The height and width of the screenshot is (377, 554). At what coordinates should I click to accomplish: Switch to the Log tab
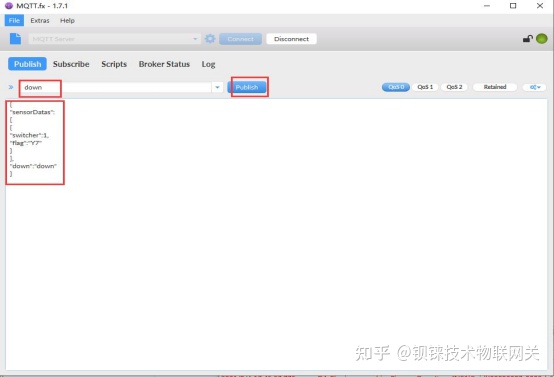pyautogui.click(x=208, y=64)
